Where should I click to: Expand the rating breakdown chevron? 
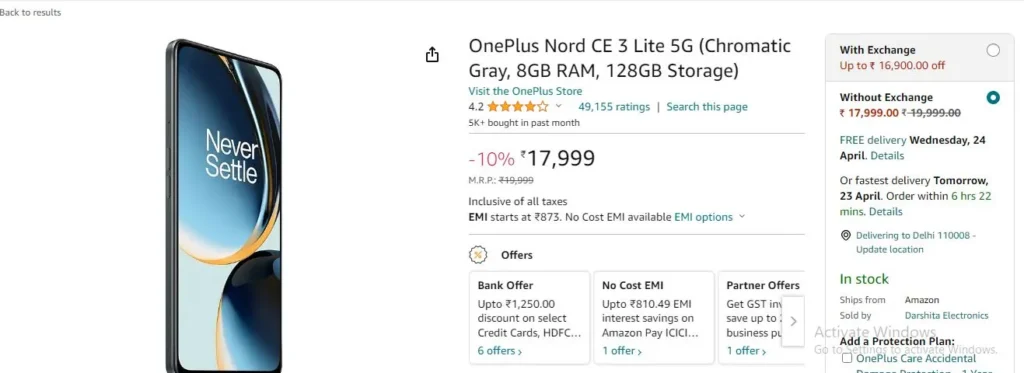(558, 106)
